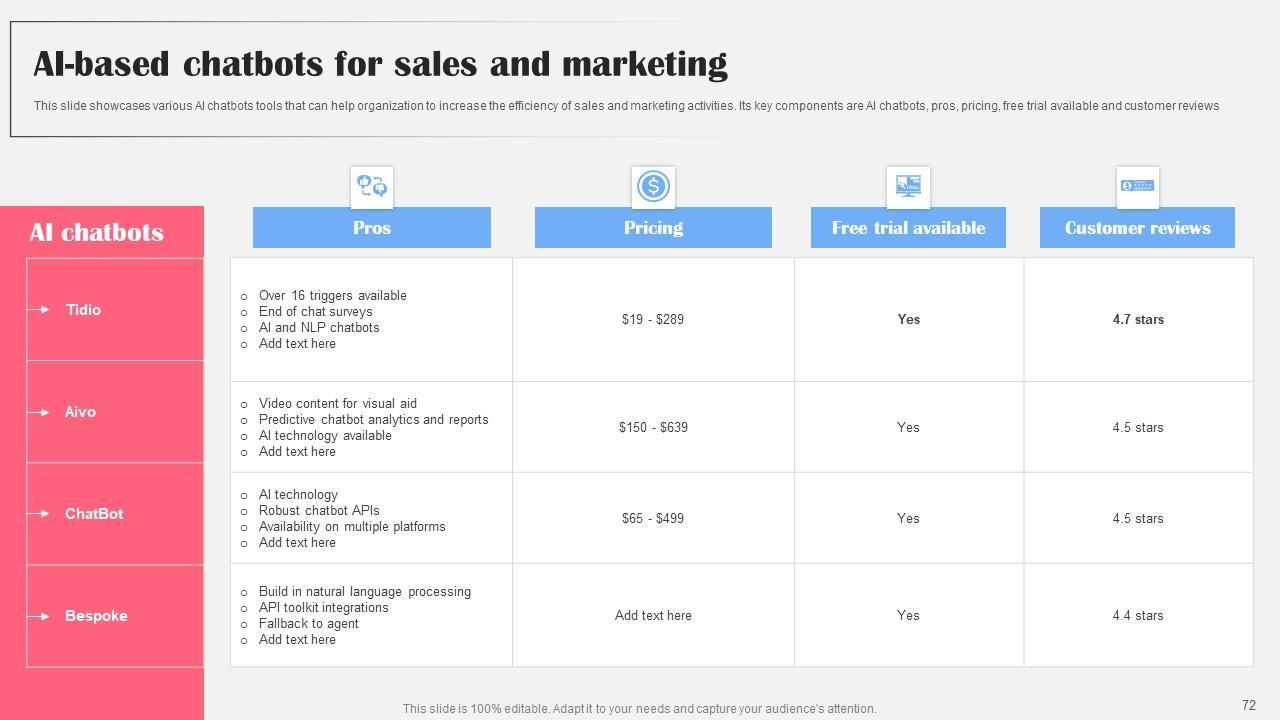Click the arrow icon beside Tidio
Image resolution: width=1280 pixels, height=720 pixels.
(39, 310)
